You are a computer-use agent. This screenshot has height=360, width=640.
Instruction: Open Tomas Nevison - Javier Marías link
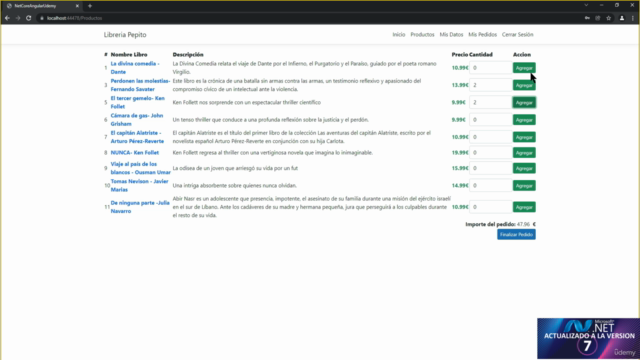139,185
